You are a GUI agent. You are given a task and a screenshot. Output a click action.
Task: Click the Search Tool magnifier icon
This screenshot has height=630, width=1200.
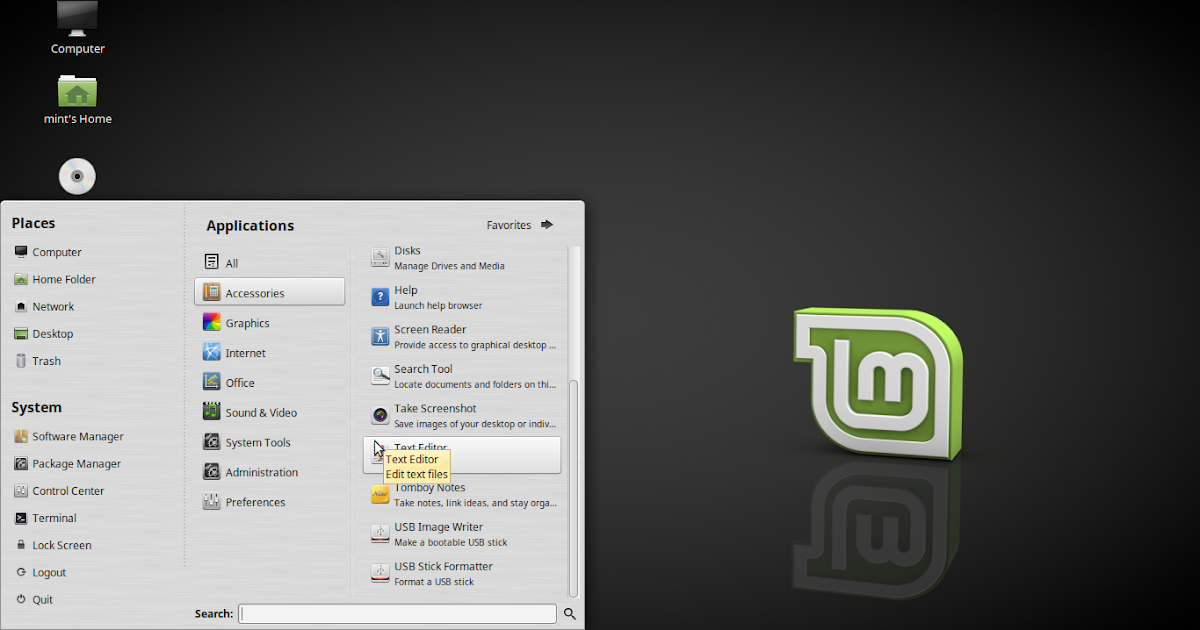pyautogui.click(x=380, y=376)
